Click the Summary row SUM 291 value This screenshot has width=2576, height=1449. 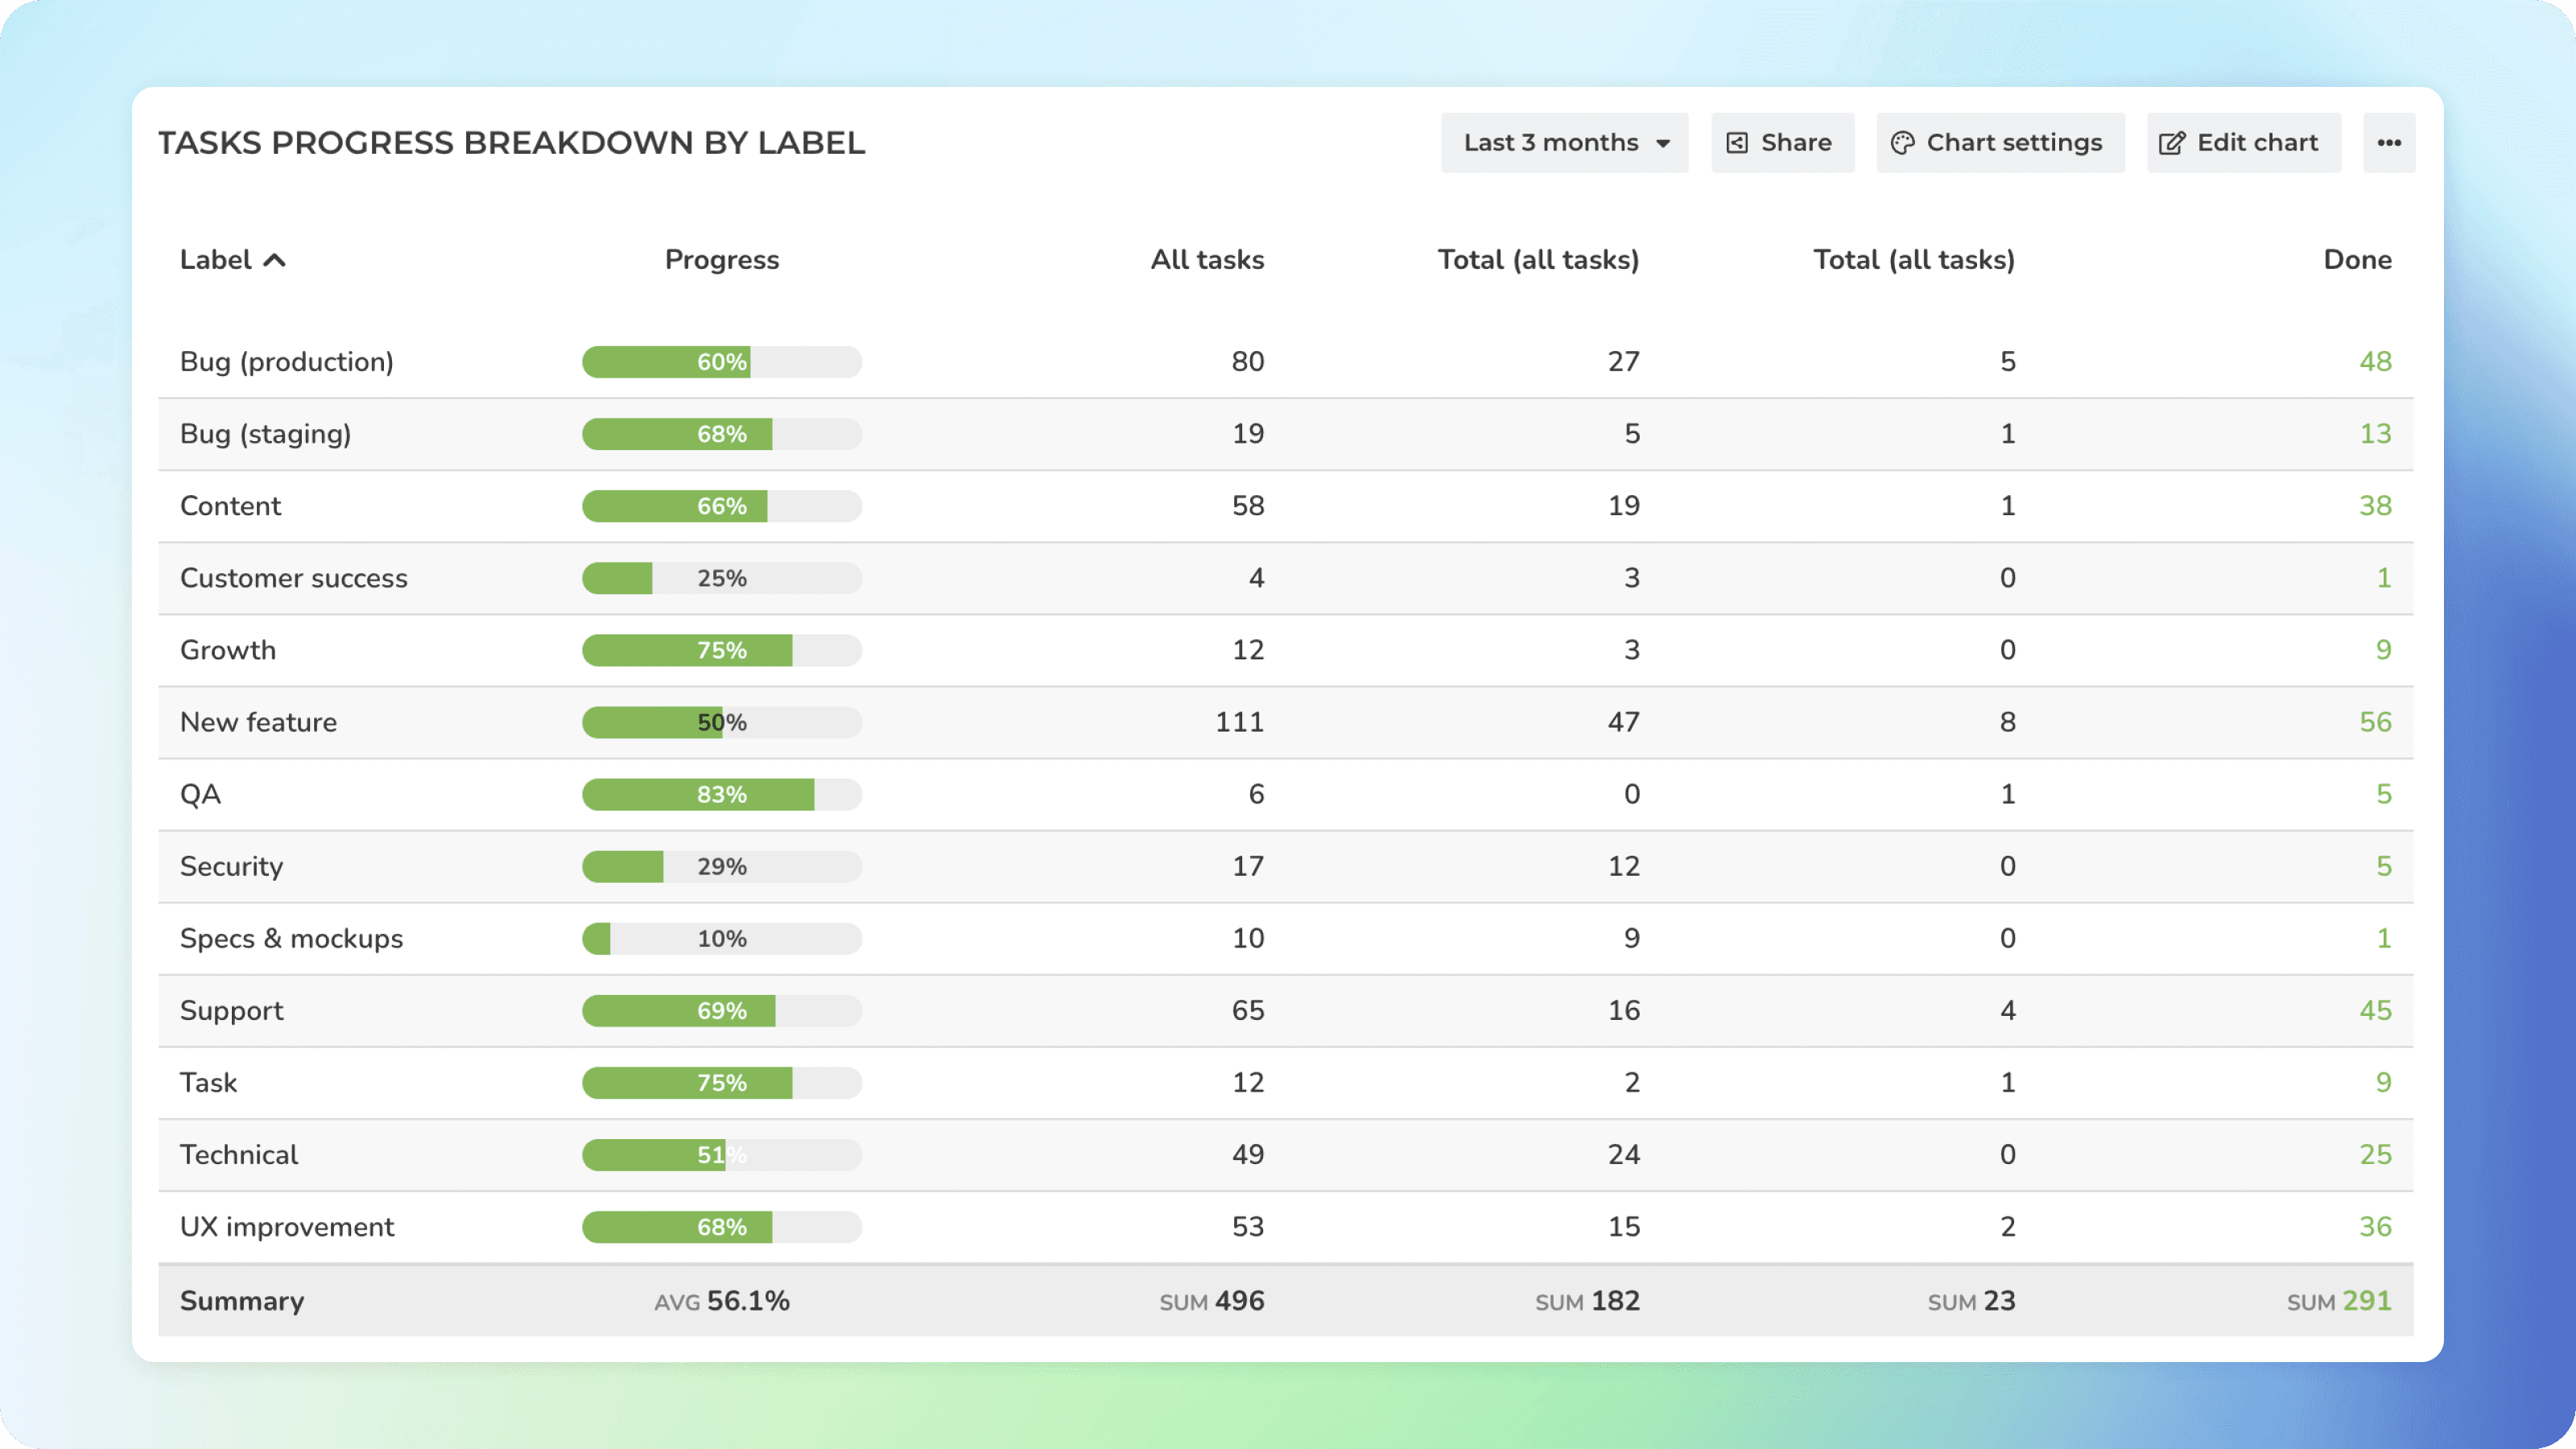pos(2365,1301)
